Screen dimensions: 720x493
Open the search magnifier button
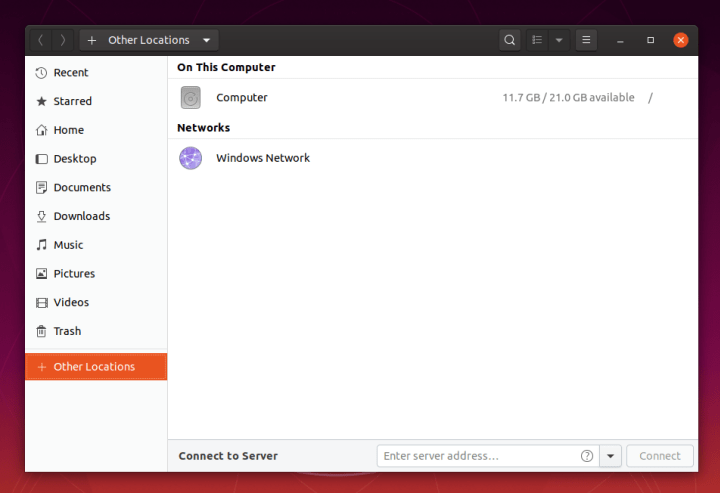(x=509, y=40)
